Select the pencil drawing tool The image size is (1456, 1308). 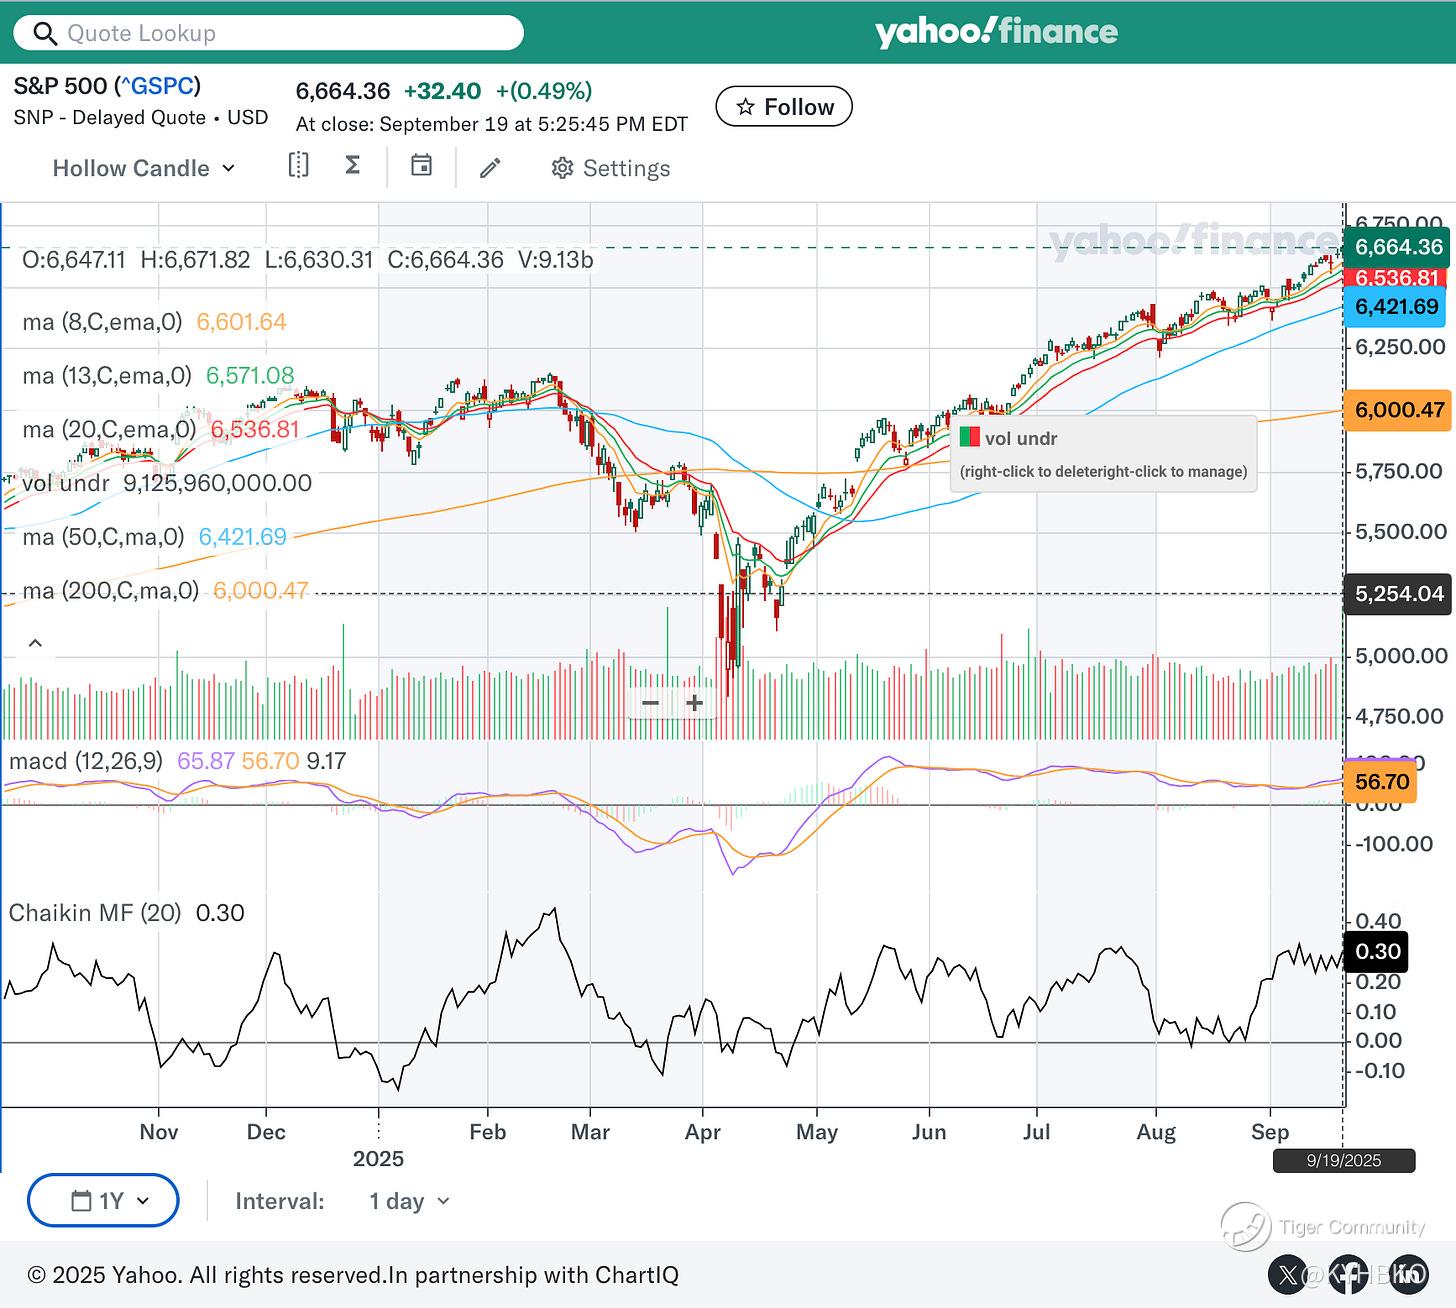[490, 168]
